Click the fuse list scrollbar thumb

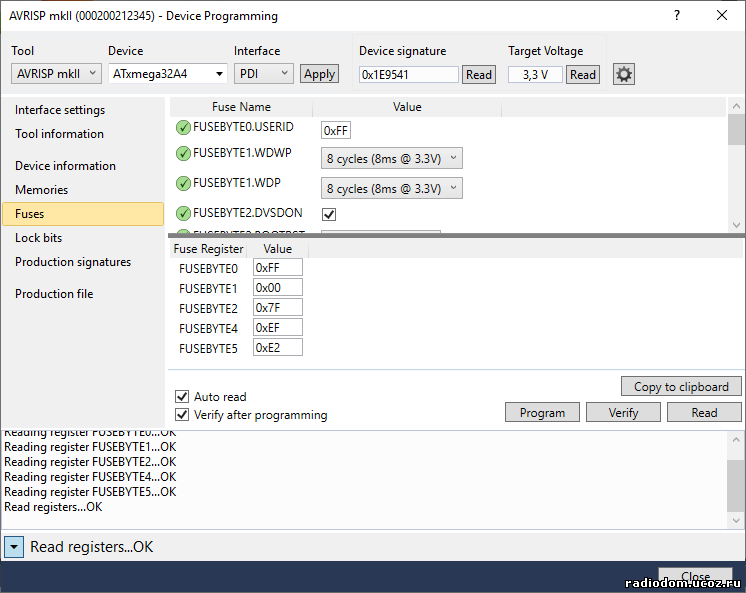click(x=736, y=129)
